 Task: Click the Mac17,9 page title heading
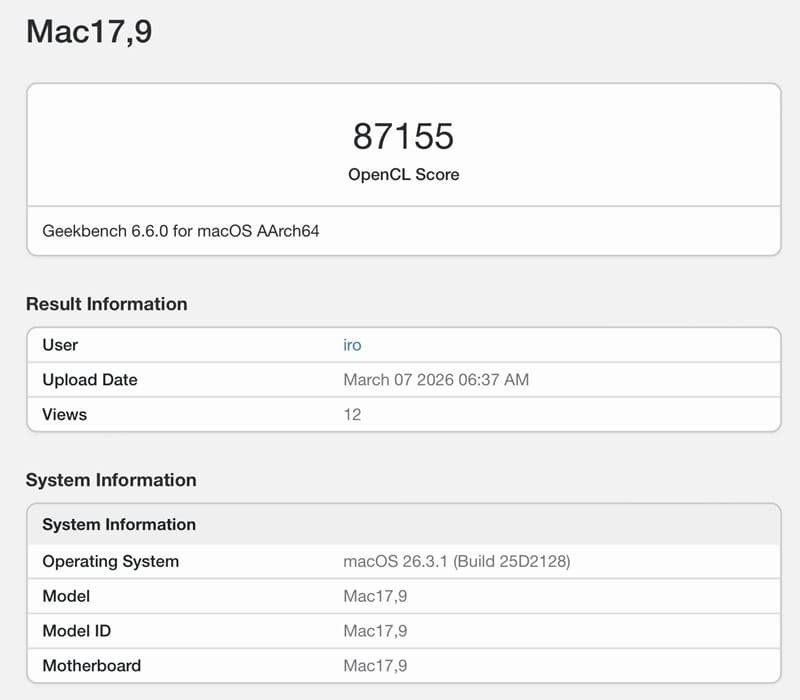[89, 31]
